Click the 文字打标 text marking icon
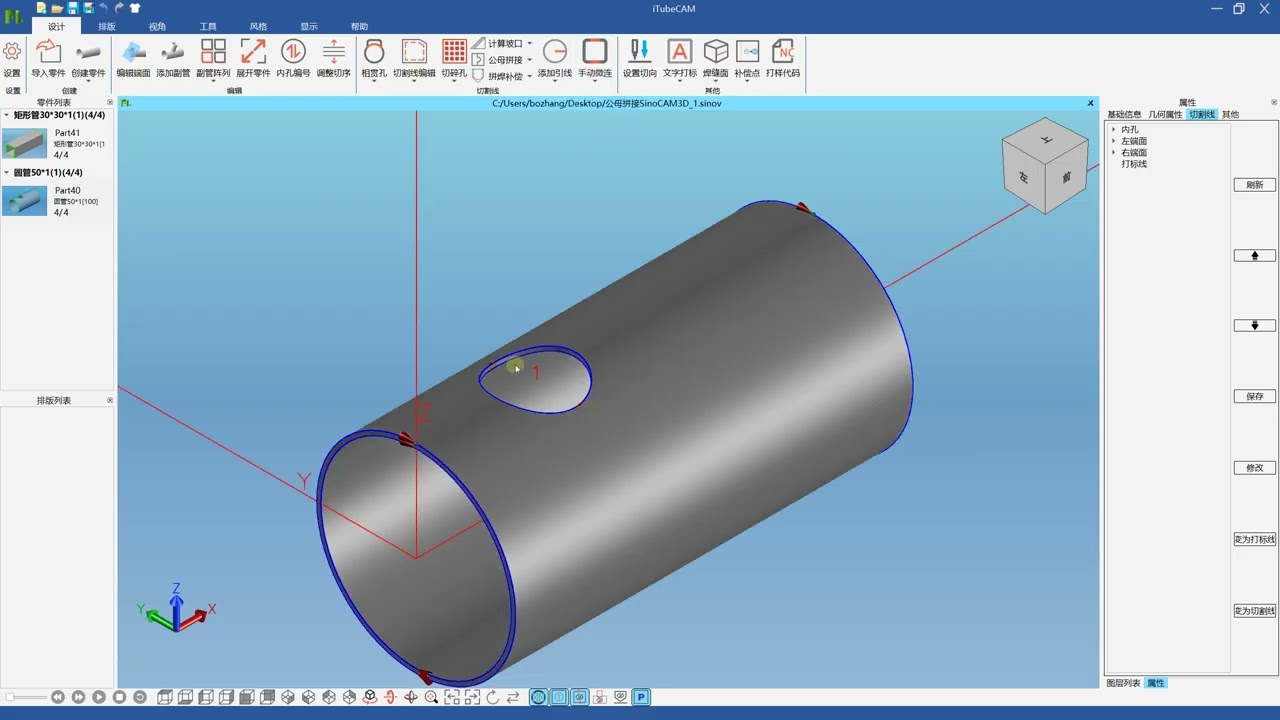 pyautogui.click(x=680, y=58)
